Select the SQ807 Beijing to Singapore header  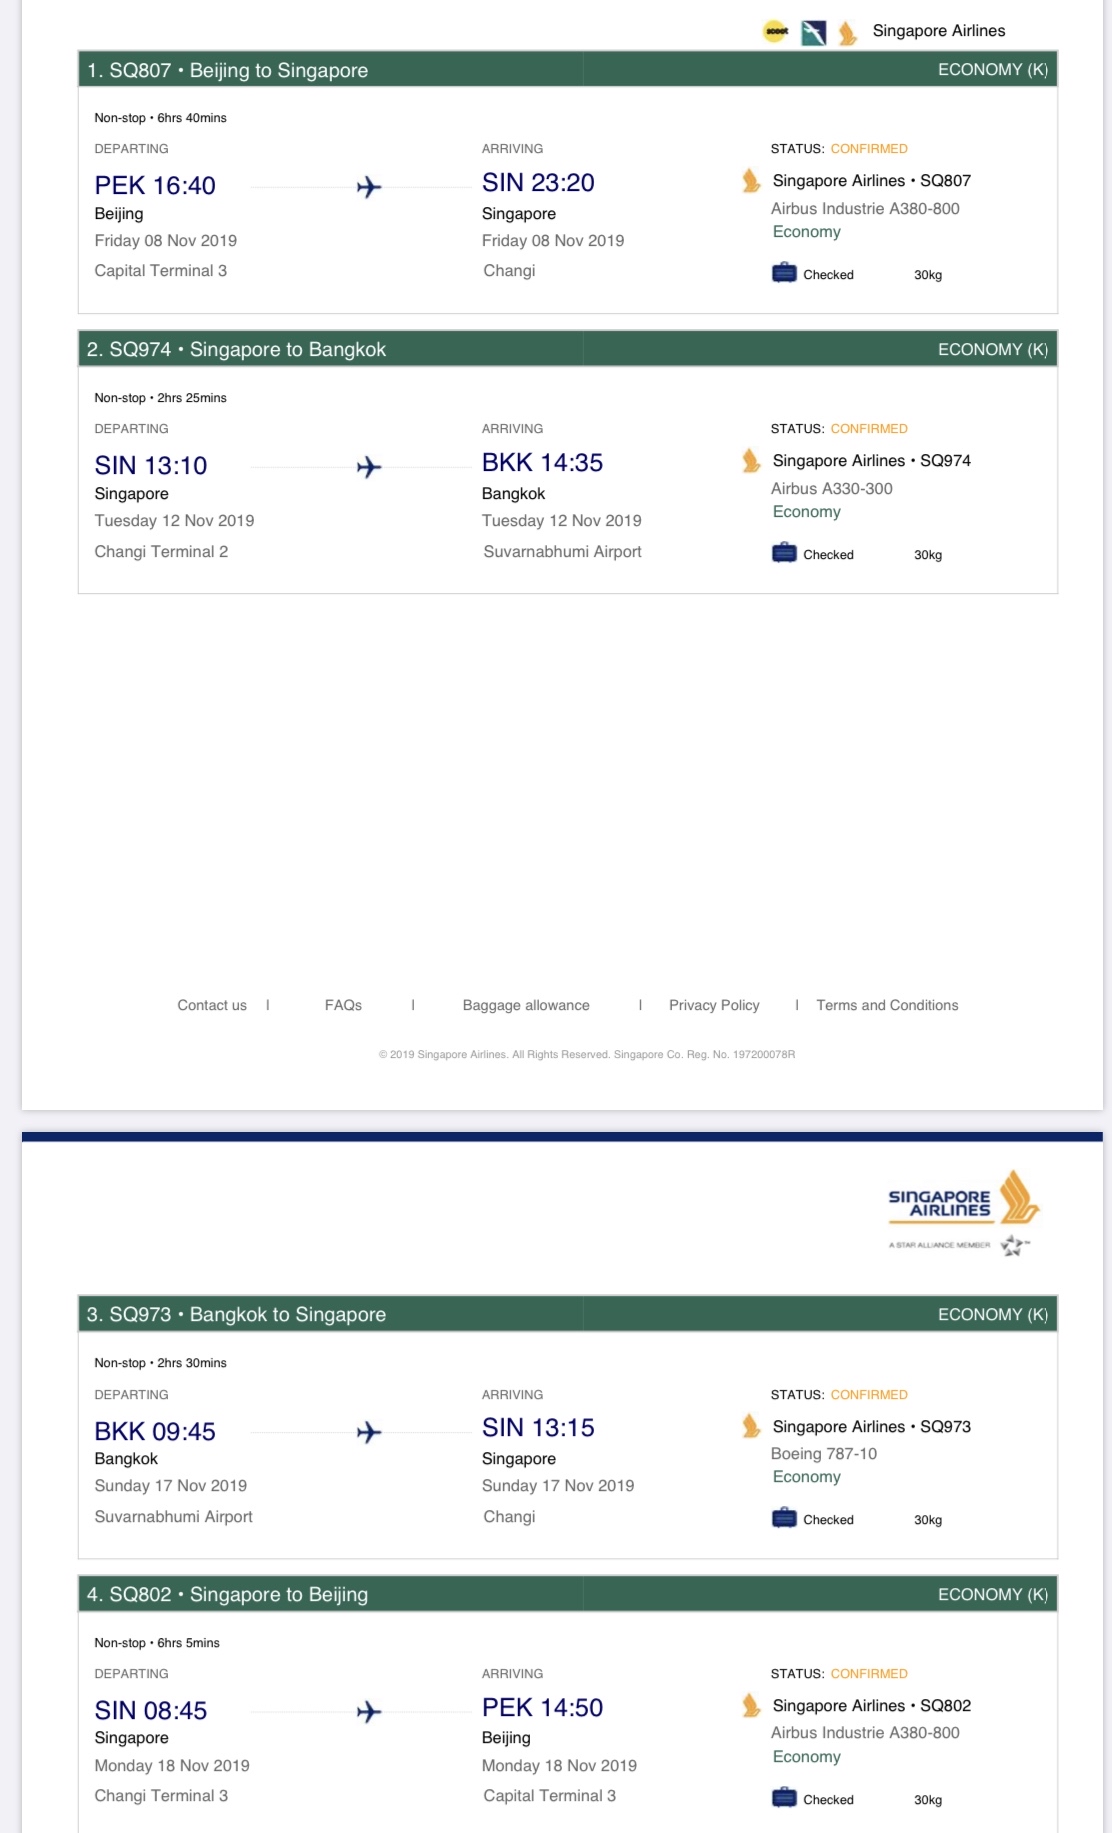(228, 70)
